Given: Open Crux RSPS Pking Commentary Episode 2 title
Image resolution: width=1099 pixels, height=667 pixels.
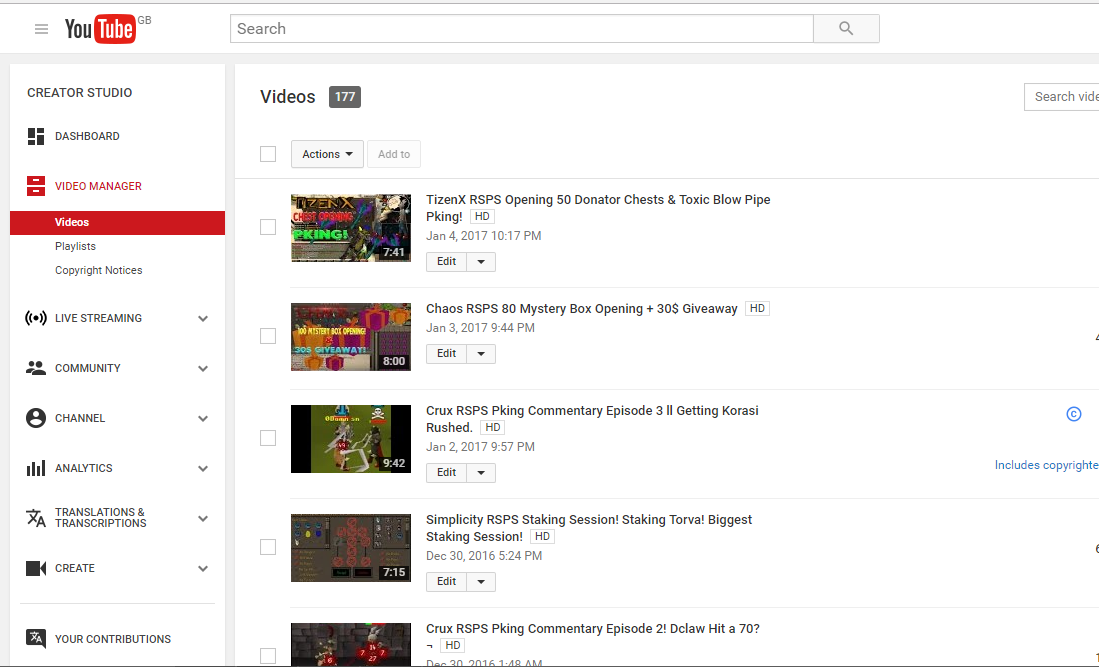Looking at the screenshot, I should point(593,636).
